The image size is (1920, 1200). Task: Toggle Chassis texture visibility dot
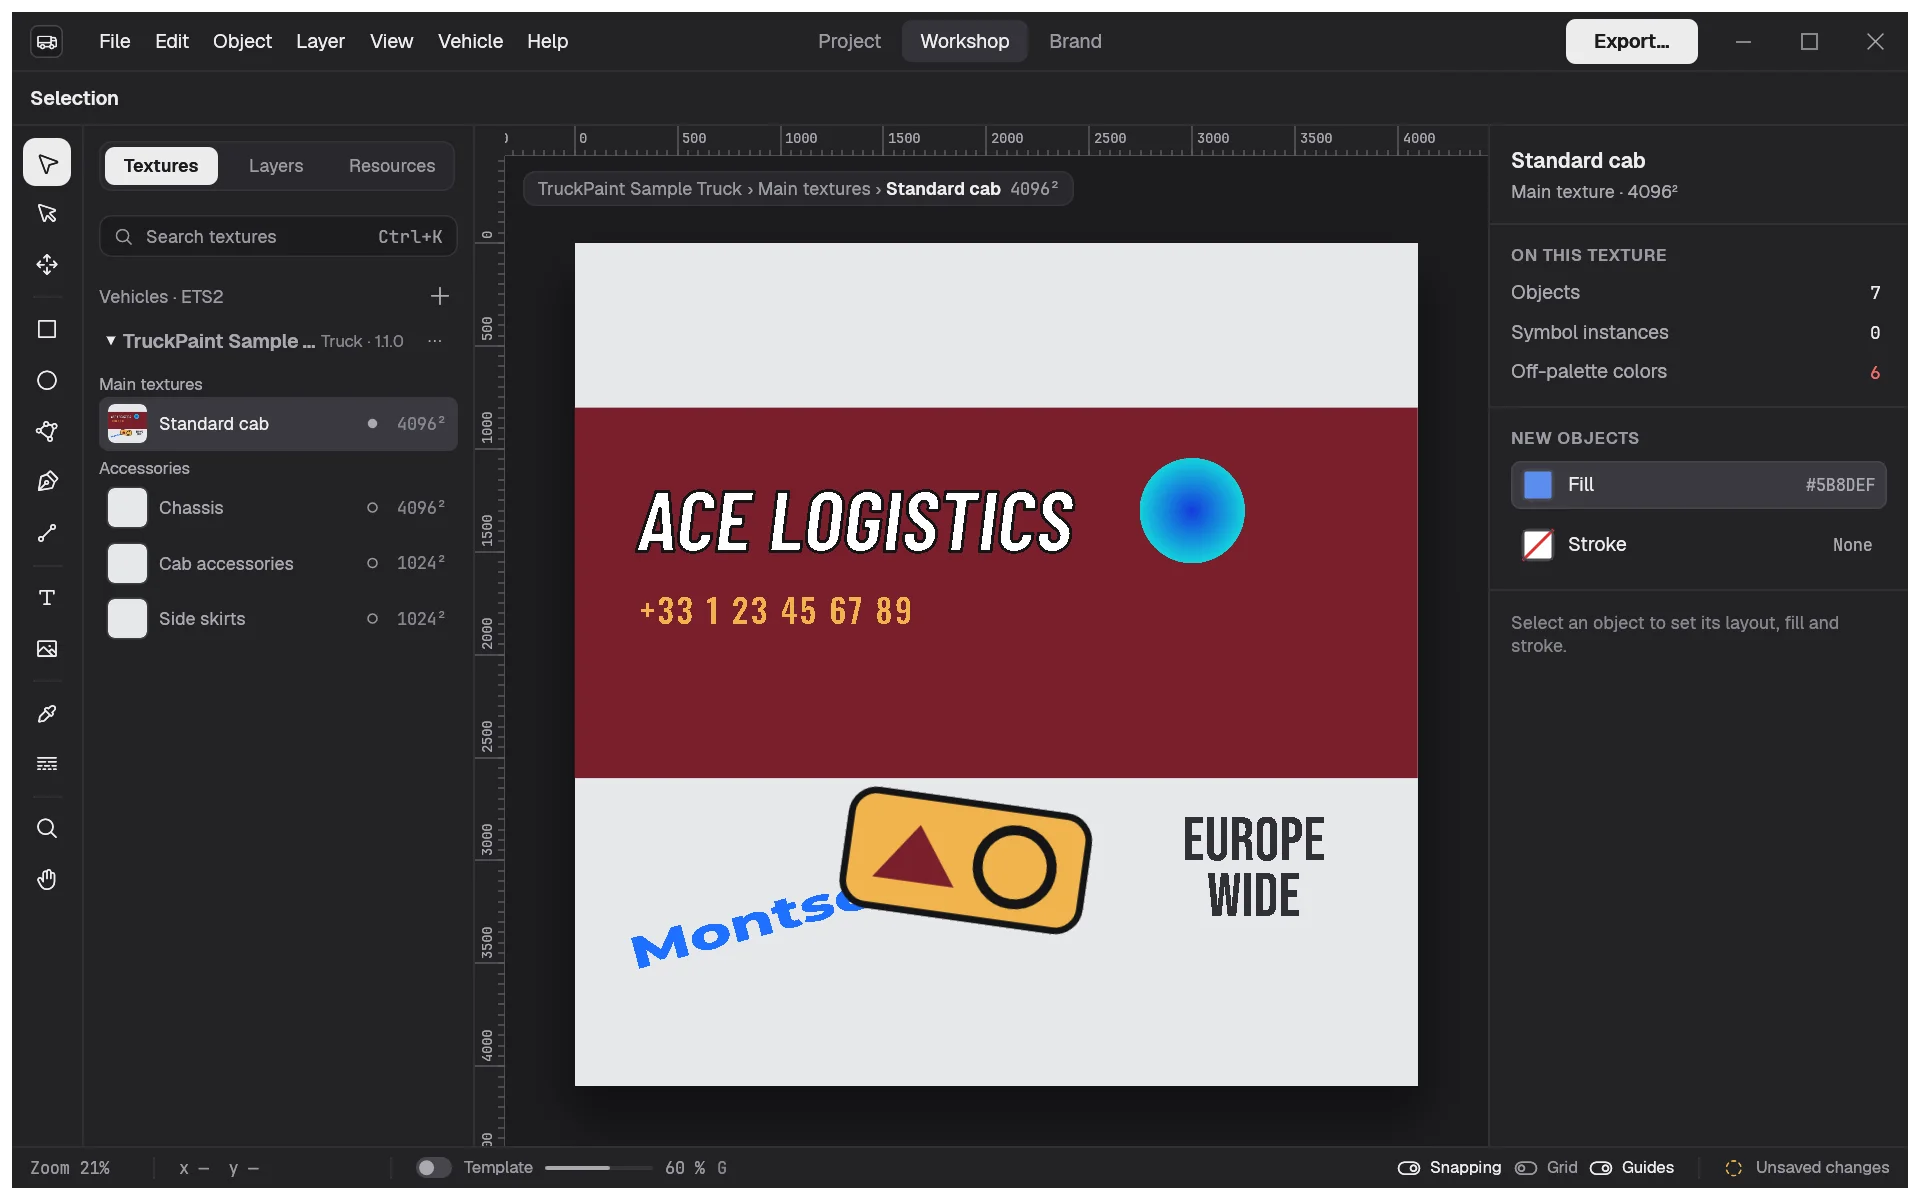point(372,508)
